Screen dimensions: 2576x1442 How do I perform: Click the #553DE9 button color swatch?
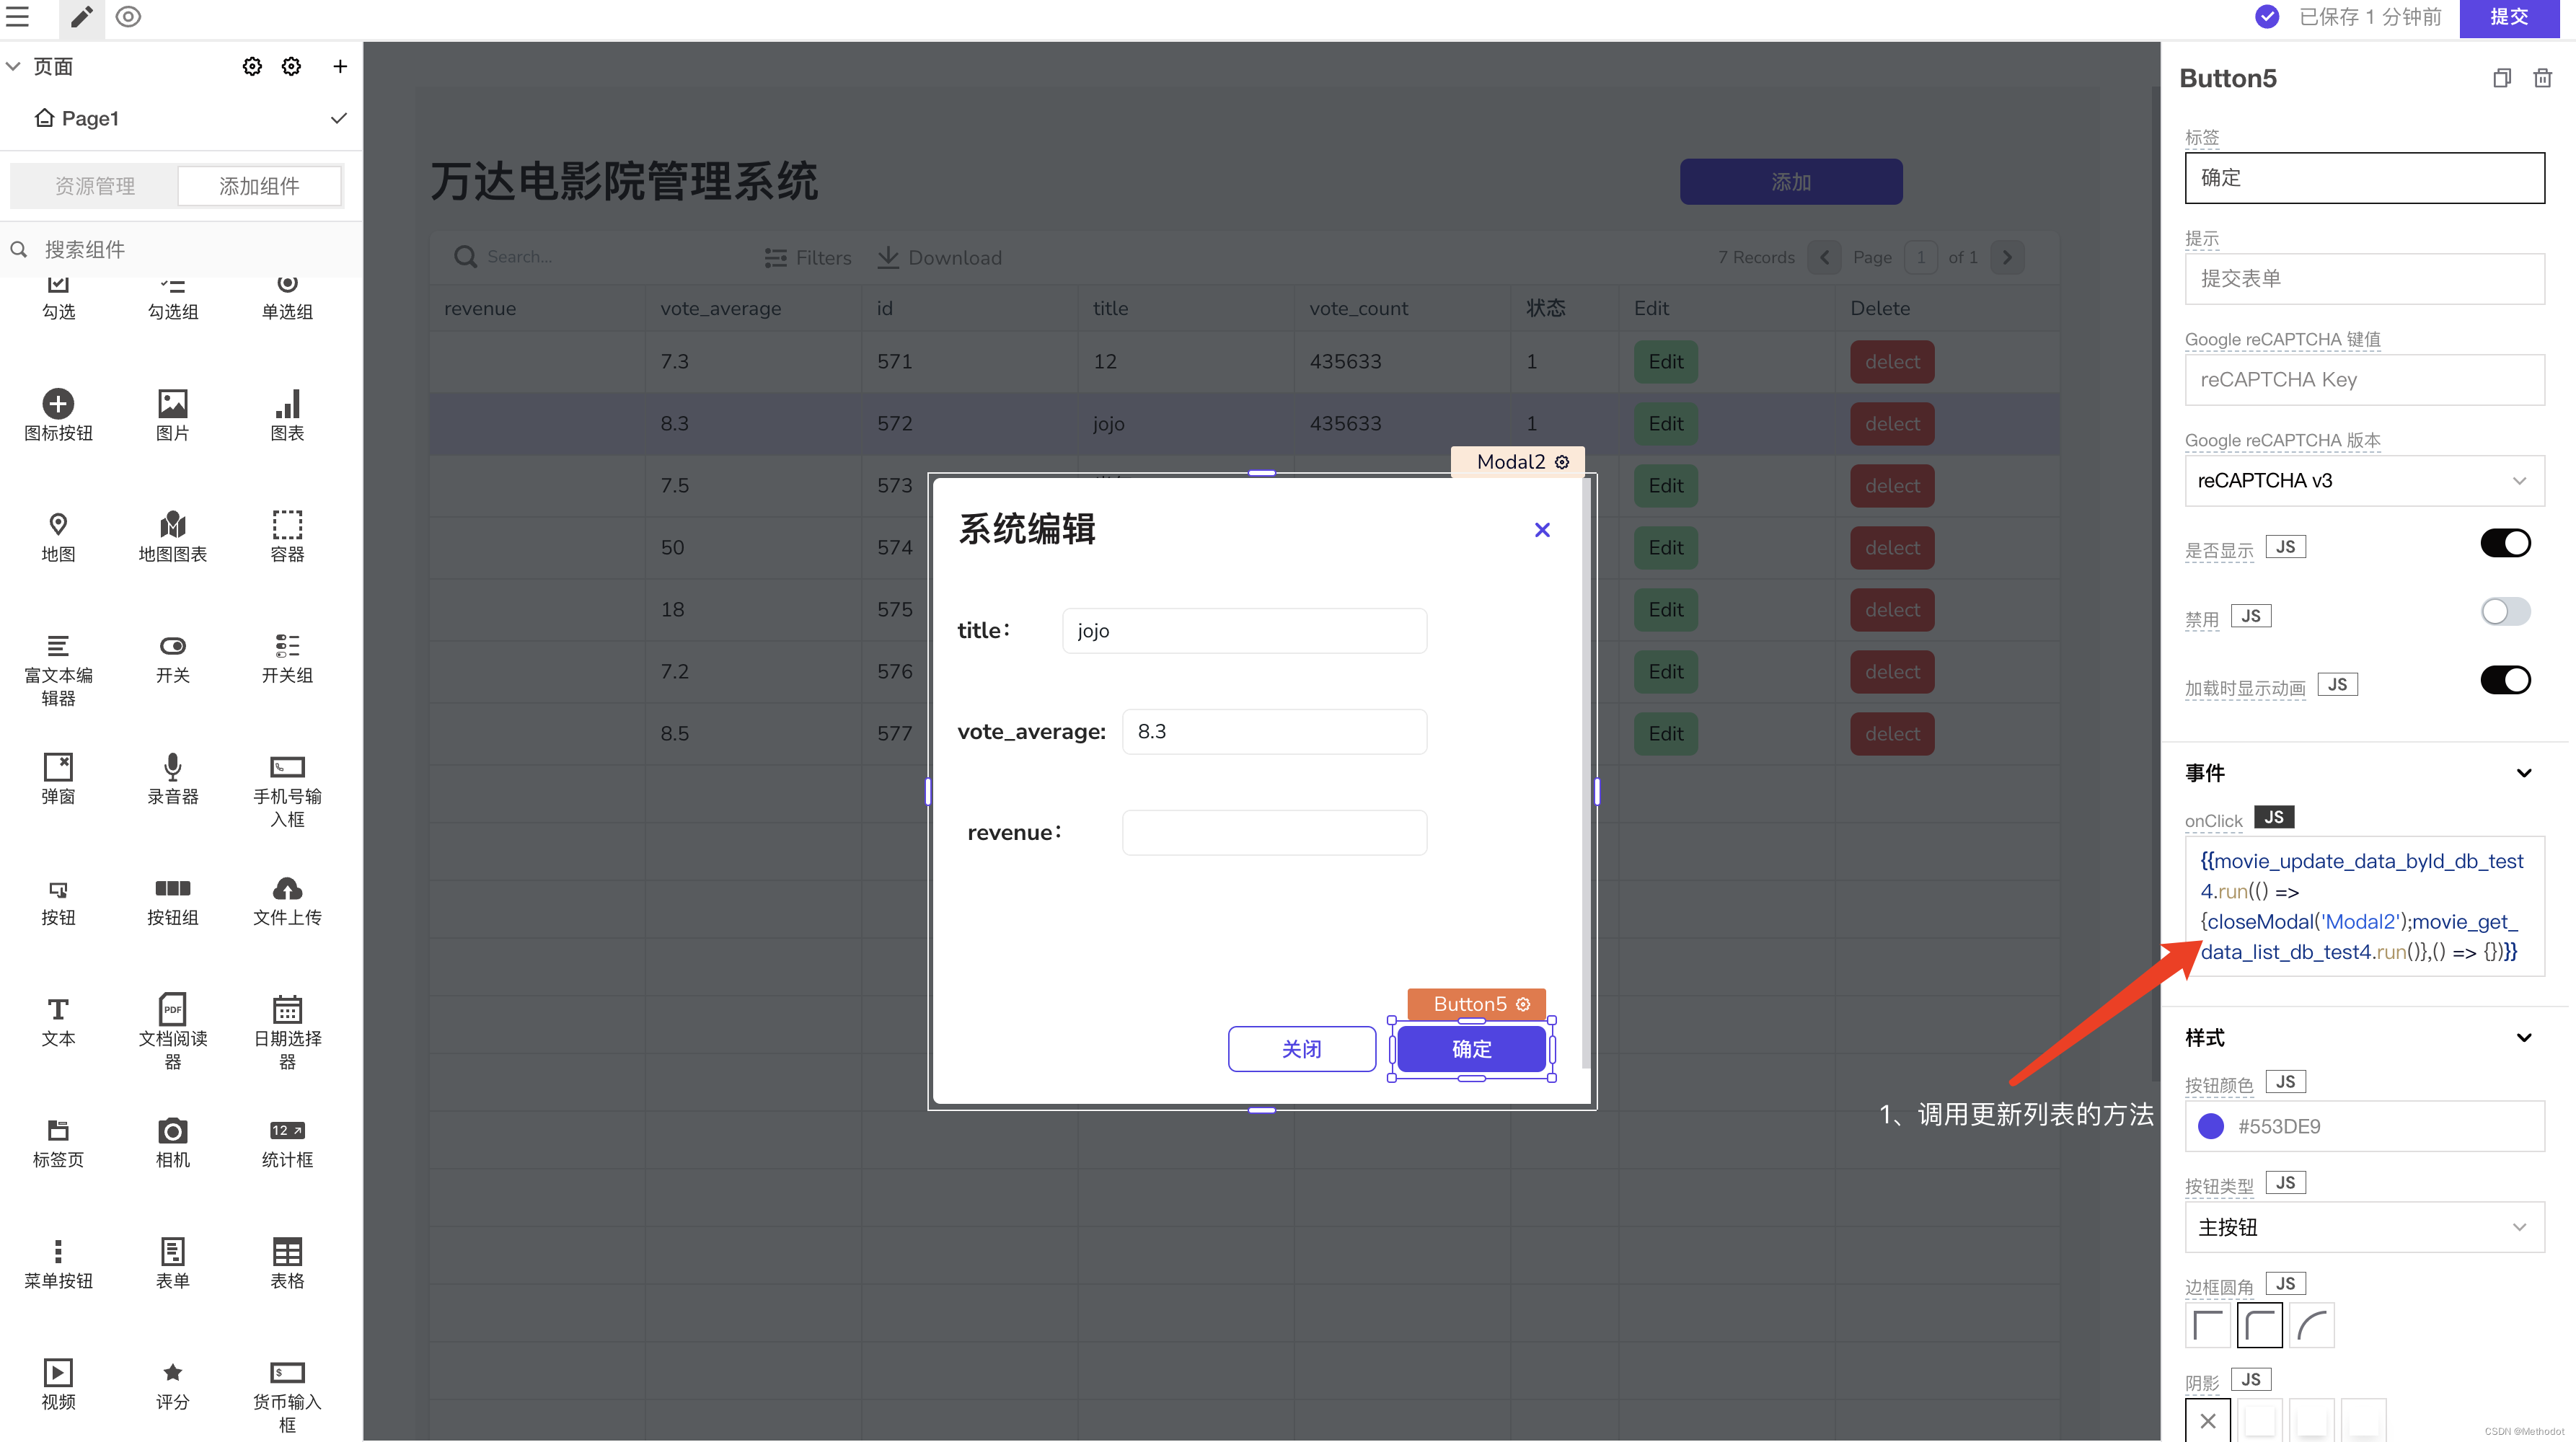(2211, 1127)
